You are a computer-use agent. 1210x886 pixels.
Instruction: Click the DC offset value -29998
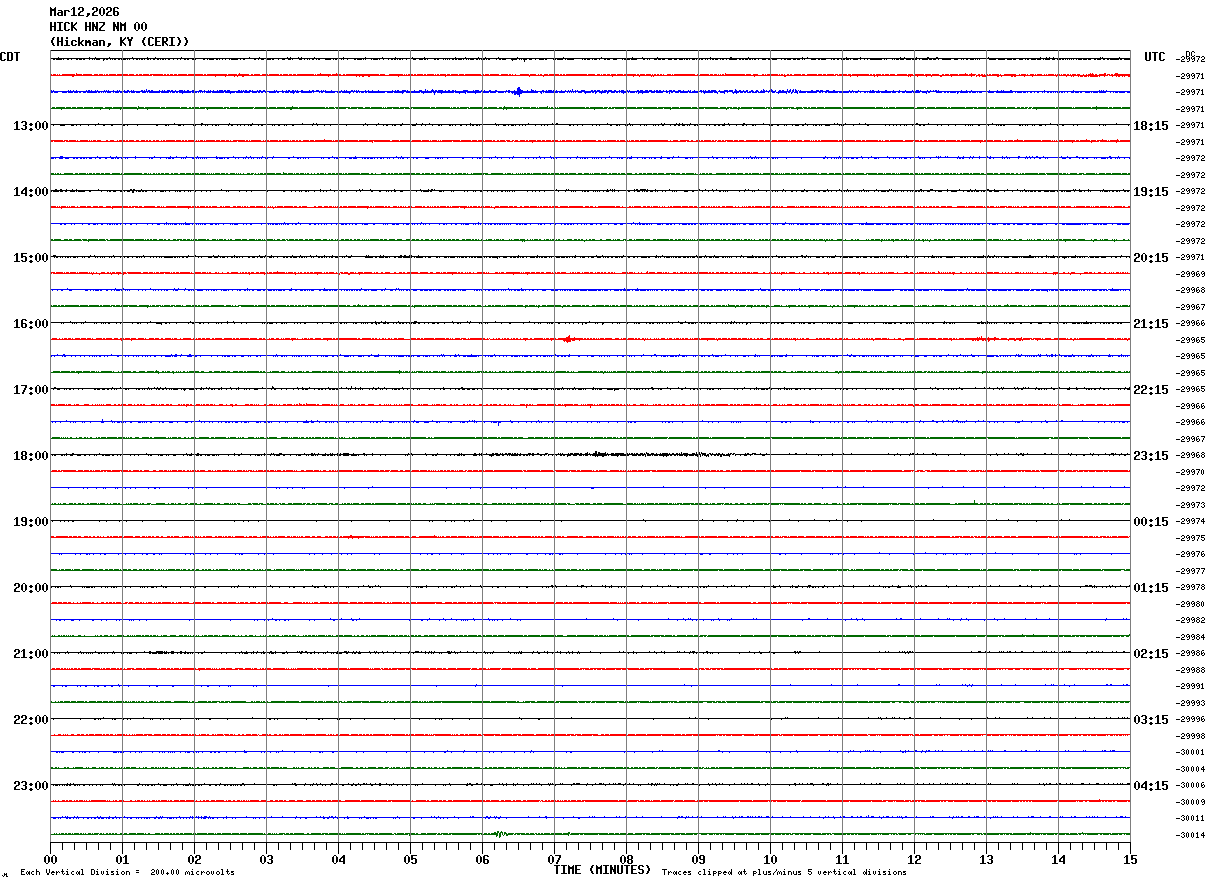1191,736
